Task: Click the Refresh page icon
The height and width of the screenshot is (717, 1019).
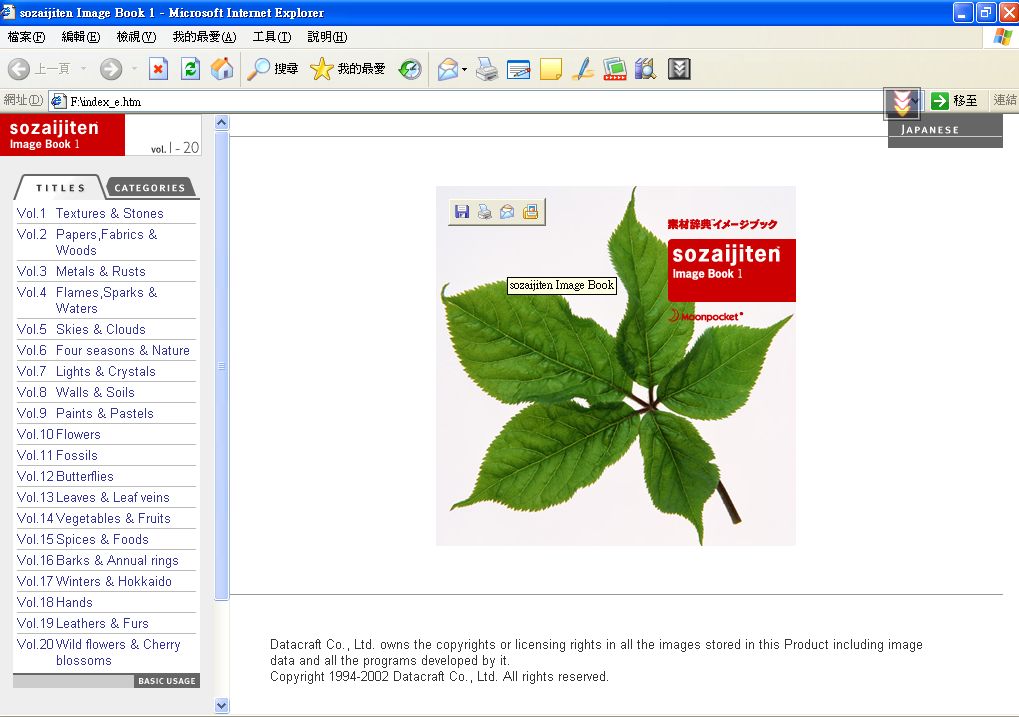Action: coord(190,69)
